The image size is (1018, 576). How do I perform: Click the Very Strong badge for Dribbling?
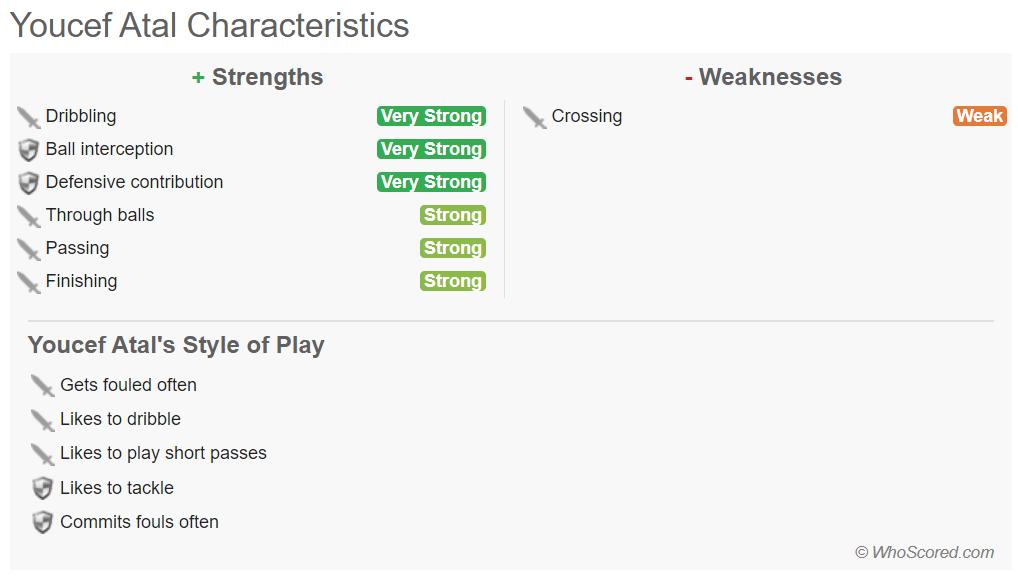[431, 116]
